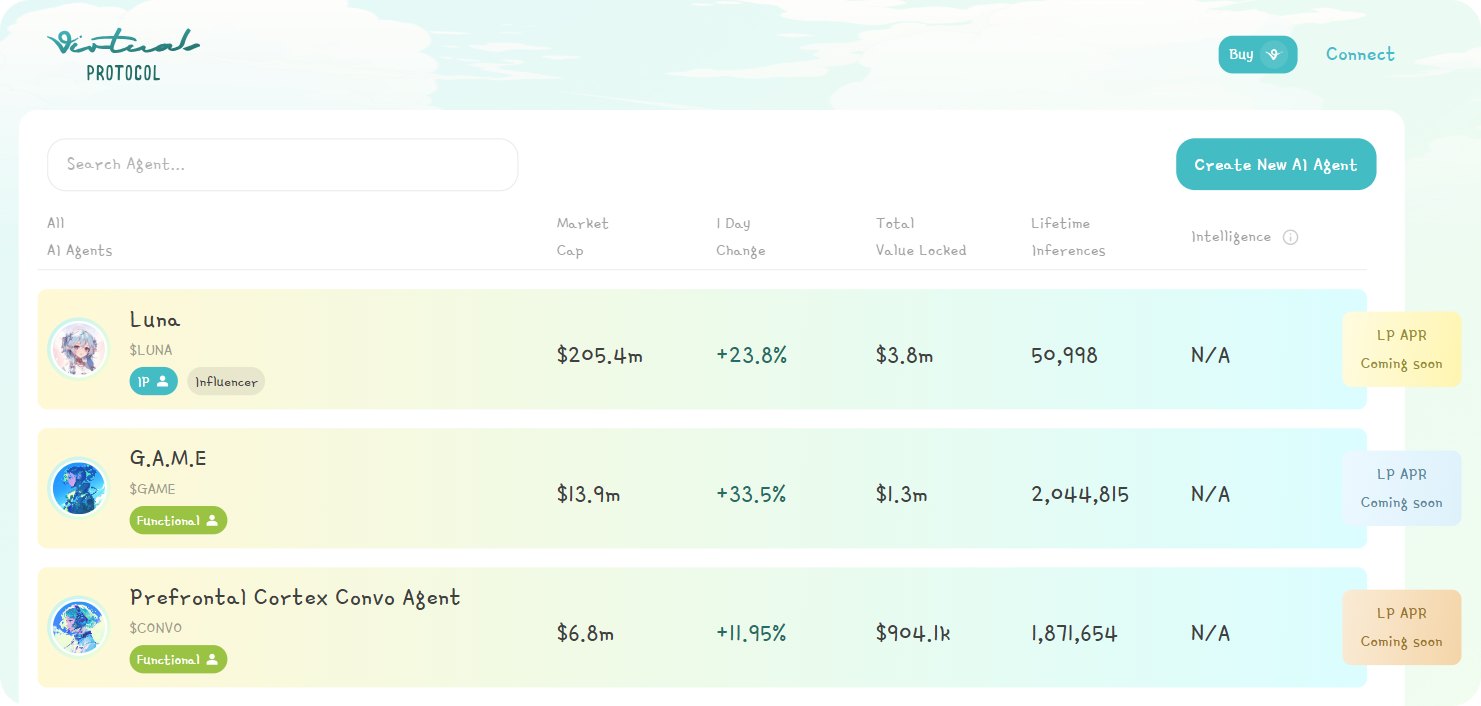Click Functional tag on Convo Agent
Image resolution: width=1481 pixels, height=706 pixels.
click(178, 659)
